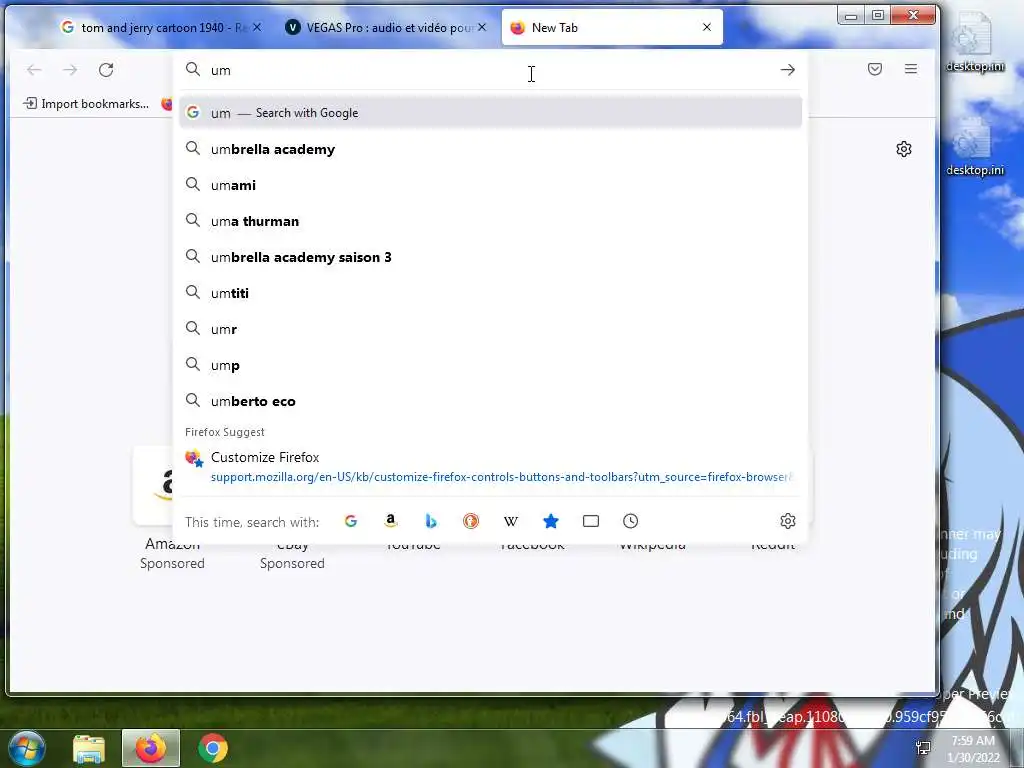The image size is (1024, 768).
Task: Click the Go arrow in address bar
Action: [788, 70]
